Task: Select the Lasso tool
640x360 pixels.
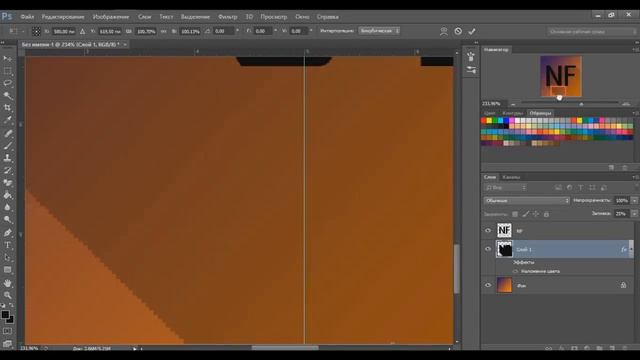Action: coord(7,83)
